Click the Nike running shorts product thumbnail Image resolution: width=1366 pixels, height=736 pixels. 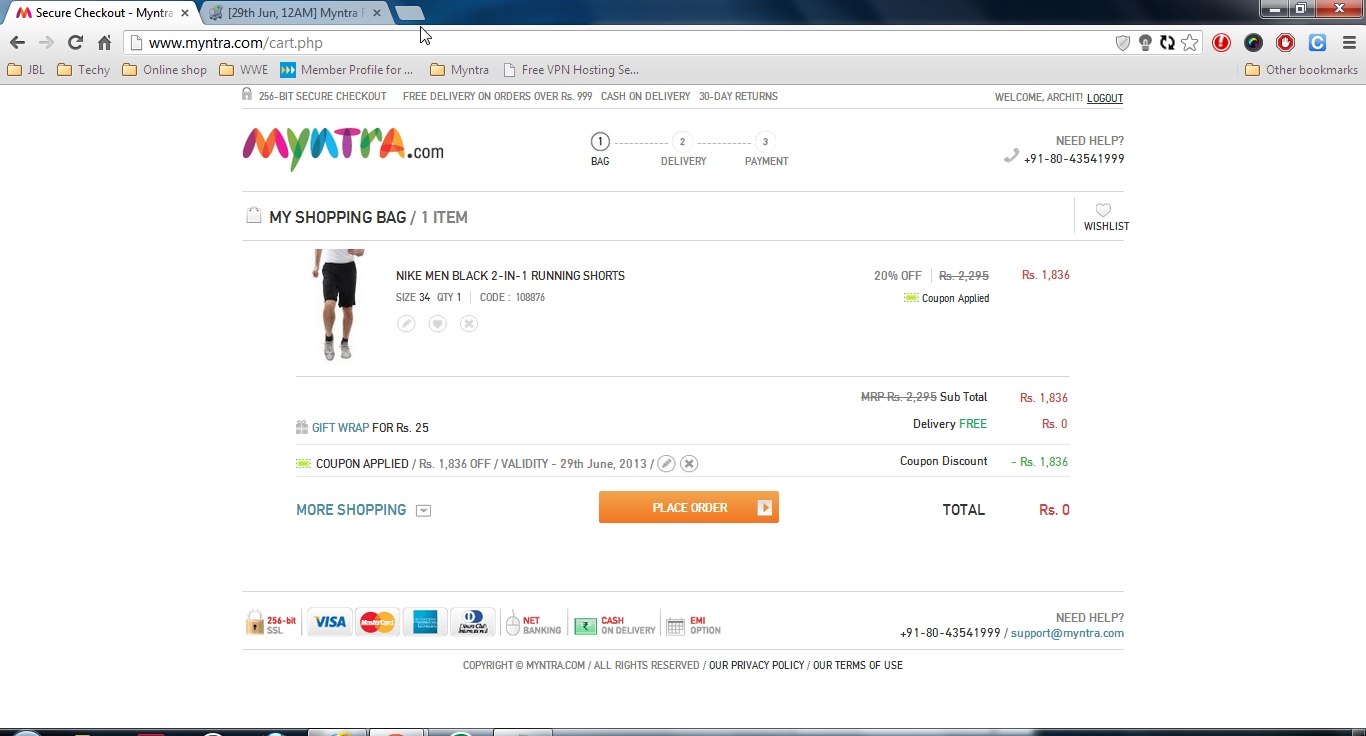tap(338, 305)
